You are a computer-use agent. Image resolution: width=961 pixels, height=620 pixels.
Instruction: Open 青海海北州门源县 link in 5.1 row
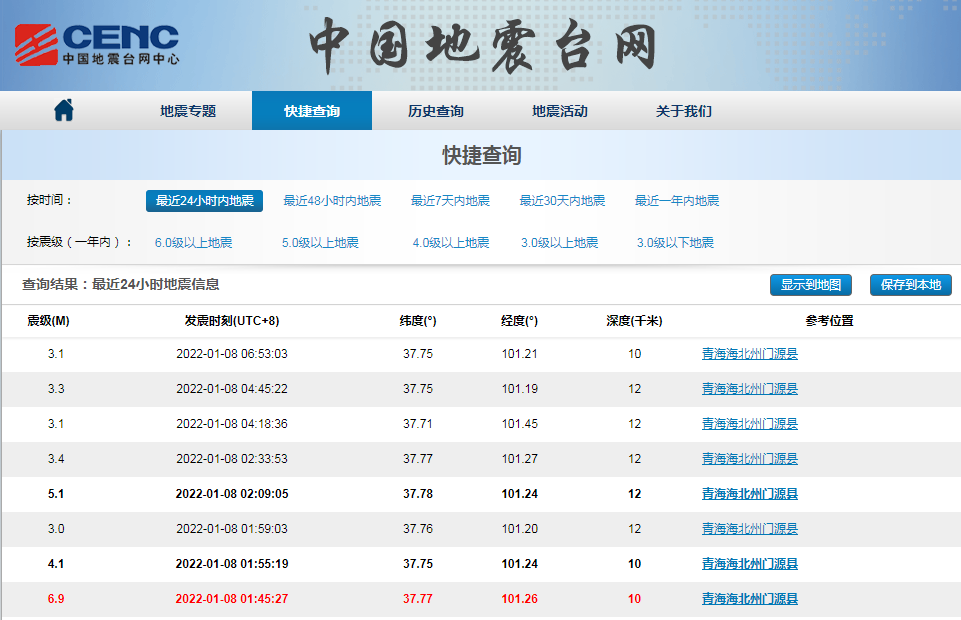pyautogui.click(x=750, y=494)
